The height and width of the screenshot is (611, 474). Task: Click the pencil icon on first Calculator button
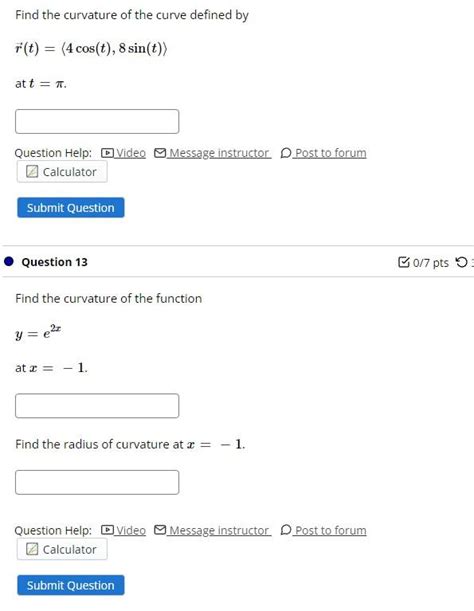coord(32,171)
